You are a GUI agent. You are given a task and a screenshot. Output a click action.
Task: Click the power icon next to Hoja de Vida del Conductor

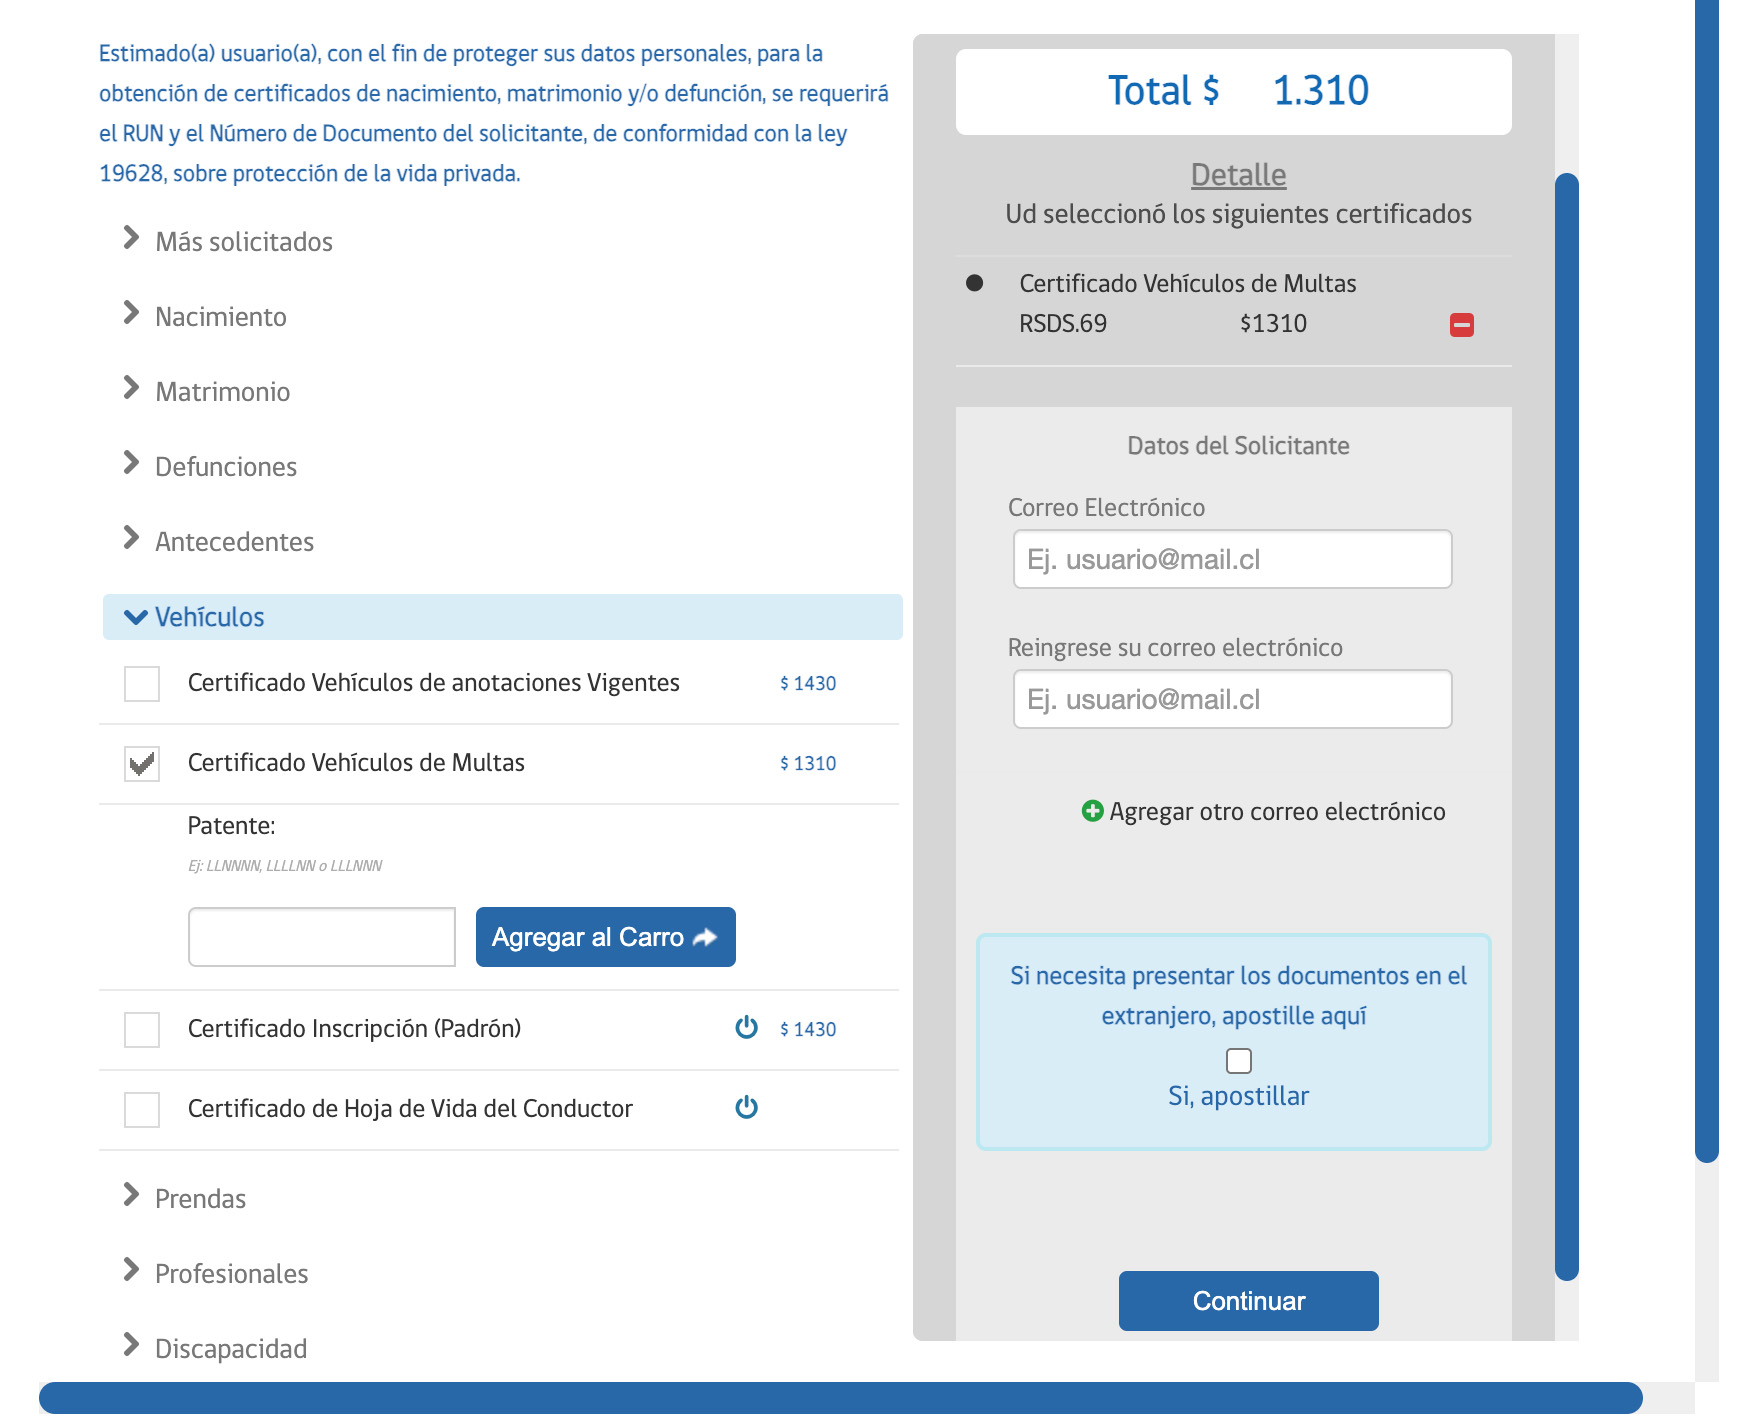pos(747,1107)
